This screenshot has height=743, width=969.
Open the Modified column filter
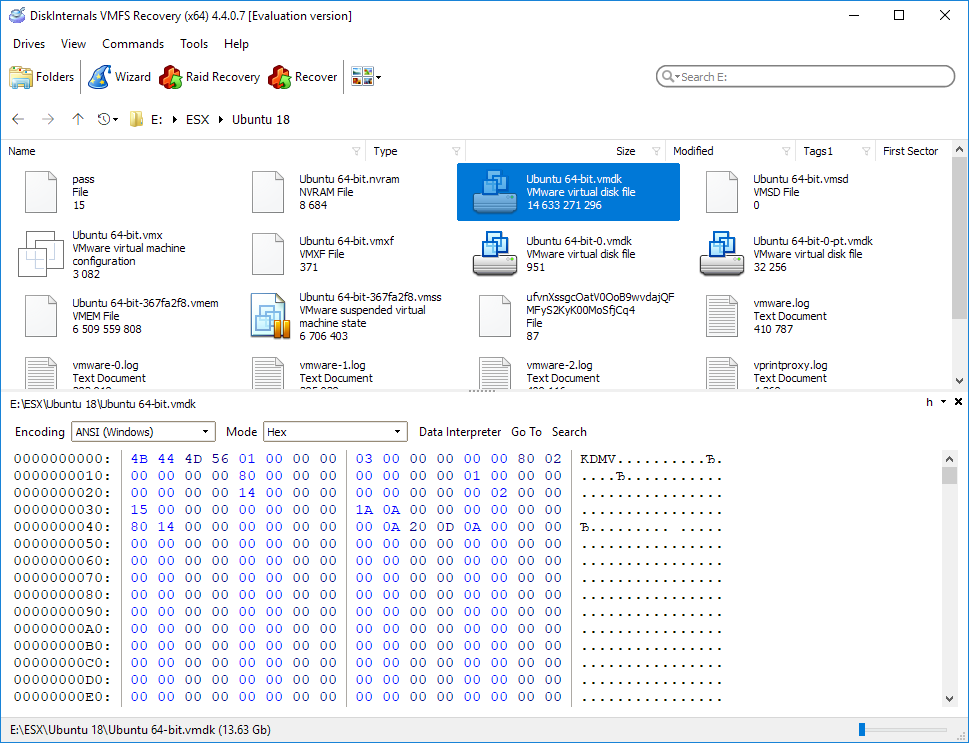coord(786,151)
